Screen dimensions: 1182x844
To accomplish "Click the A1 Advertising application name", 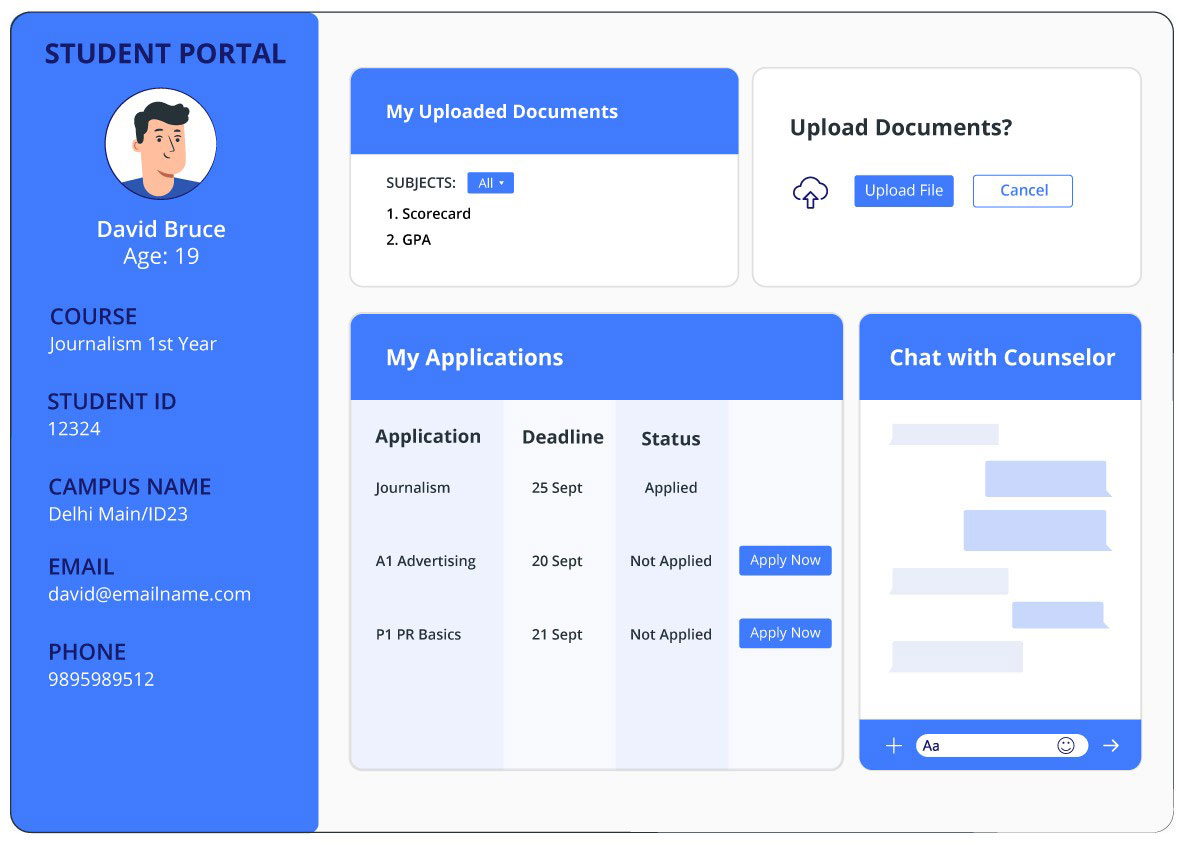I will [x=426, y=561].
